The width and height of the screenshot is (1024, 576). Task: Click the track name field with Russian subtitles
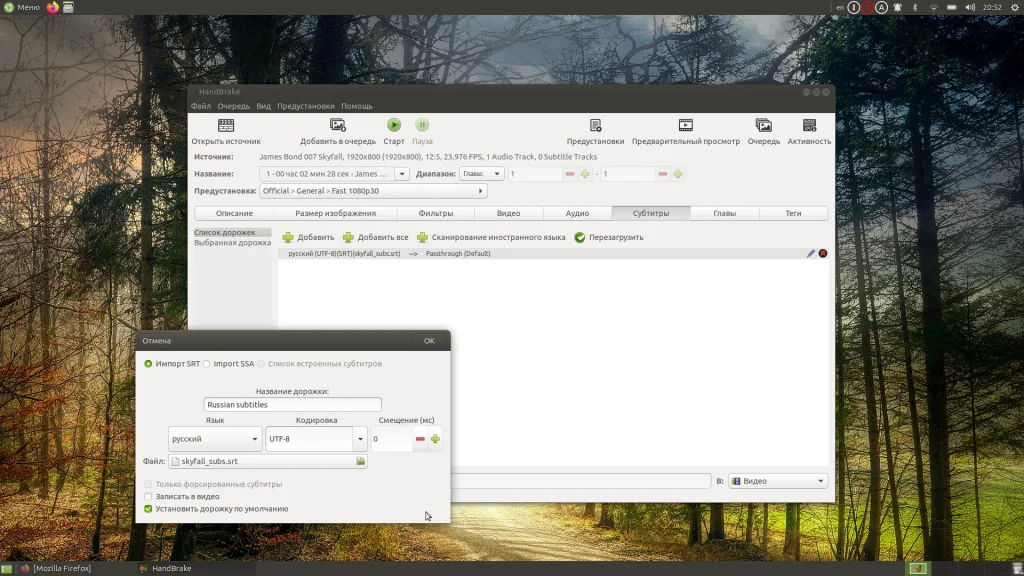292,405
